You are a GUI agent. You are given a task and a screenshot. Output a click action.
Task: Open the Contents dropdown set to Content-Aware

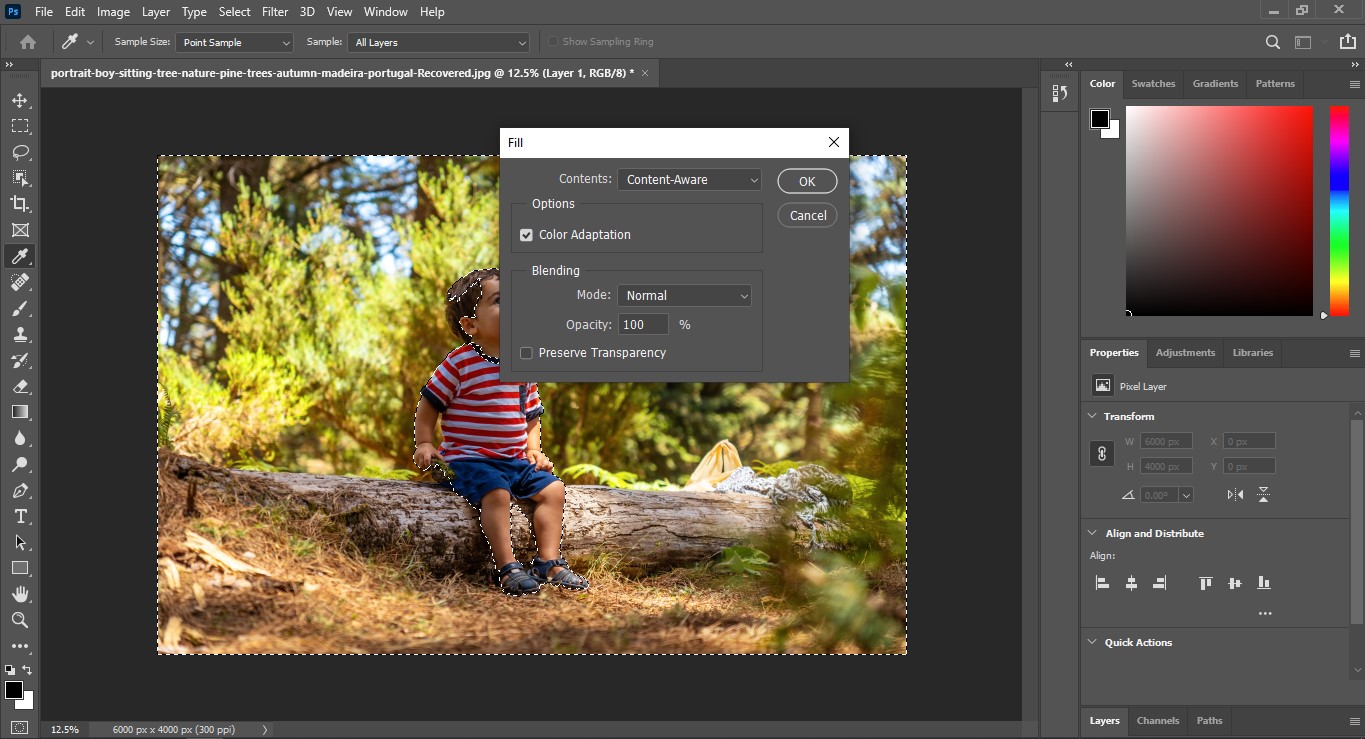pos(689,180)
